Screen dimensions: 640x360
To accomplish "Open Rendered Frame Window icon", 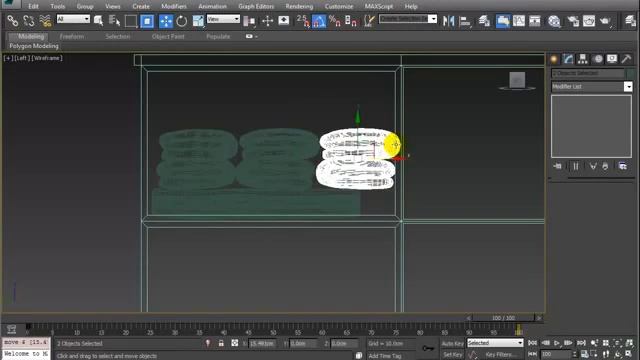I will (x=589, y=21).
